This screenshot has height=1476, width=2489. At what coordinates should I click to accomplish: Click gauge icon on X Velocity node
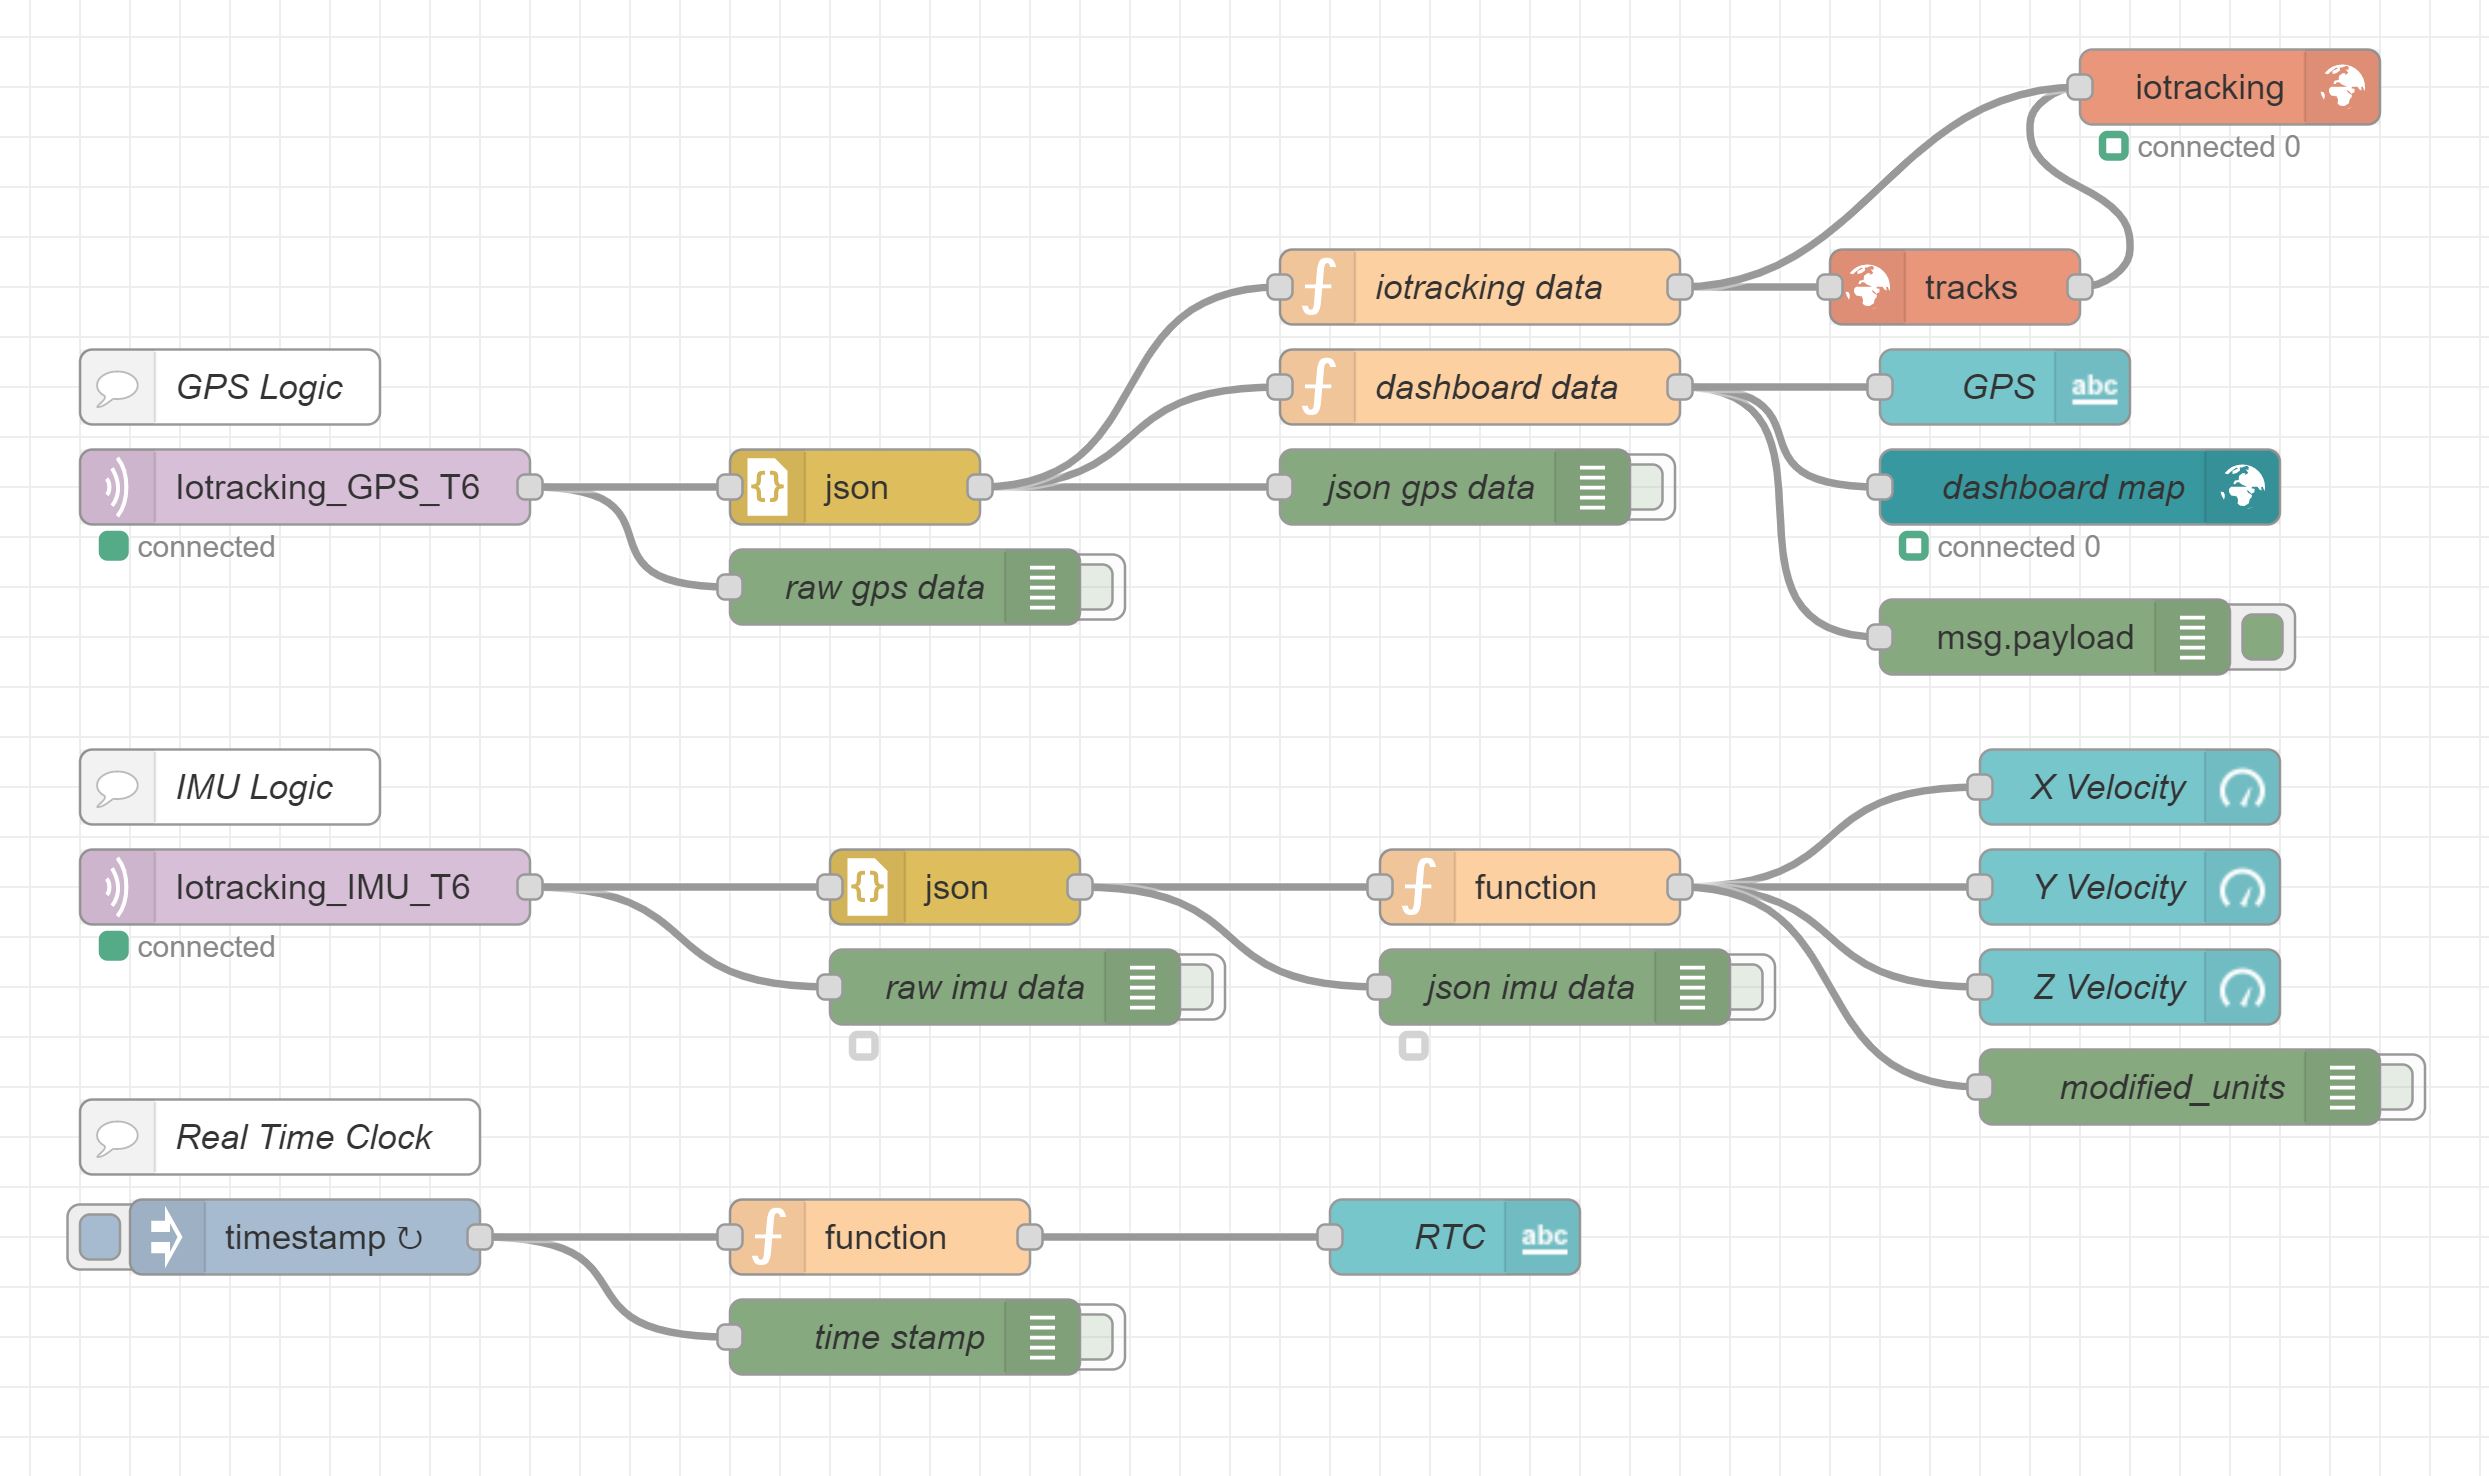point(2242,787)
